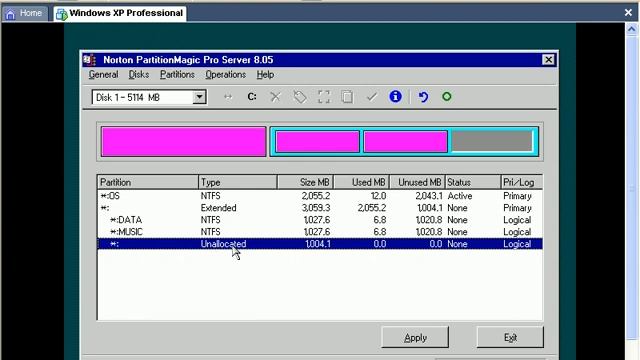
Task: Close the Norton PartitionMagic window
Action: click(x=548, y=60)
